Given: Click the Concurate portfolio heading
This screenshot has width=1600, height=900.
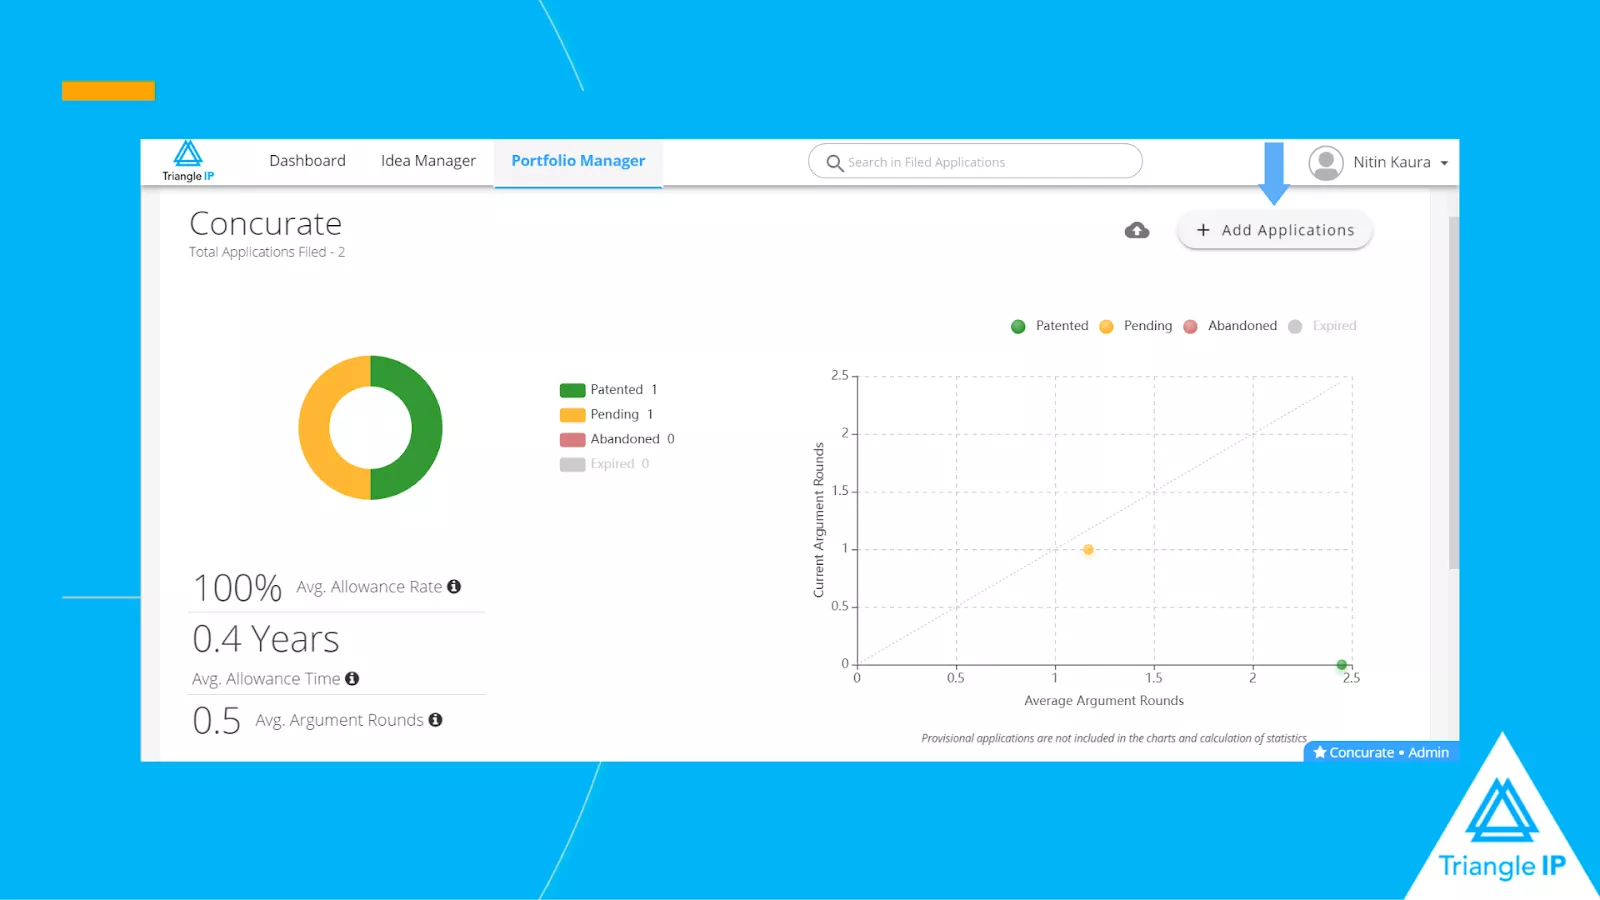Looking at the screenshot, I should pos(266,223).
